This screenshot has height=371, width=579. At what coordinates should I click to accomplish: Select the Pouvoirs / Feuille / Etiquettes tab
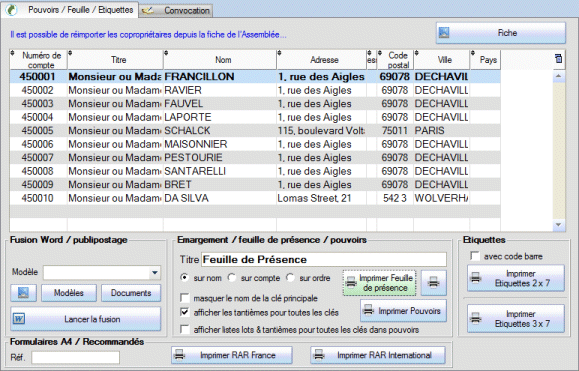(x=70, y=10)
